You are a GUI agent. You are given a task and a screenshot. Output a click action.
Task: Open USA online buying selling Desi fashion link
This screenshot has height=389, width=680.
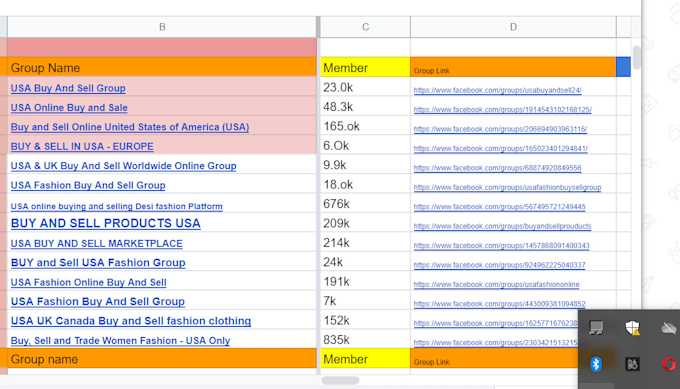click(x=117, y=206)
